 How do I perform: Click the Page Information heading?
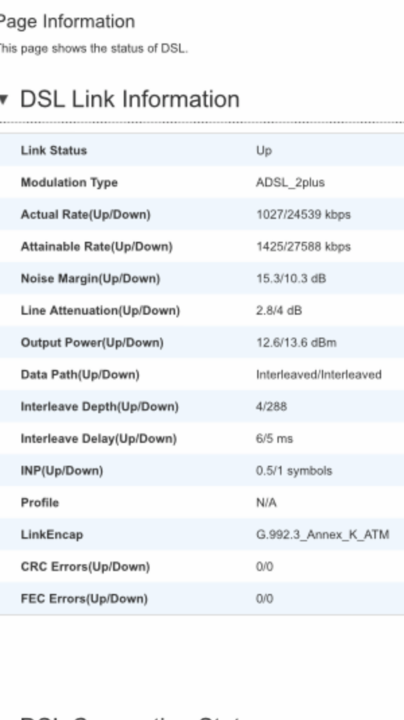click(x=67, y=22)
